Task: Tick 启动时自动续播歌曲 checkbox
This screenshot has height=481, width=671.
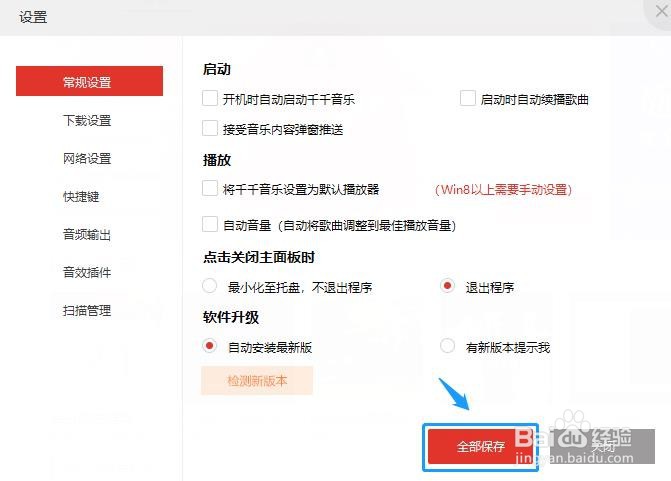Action: pyautogui.click(x=468, y=98)
